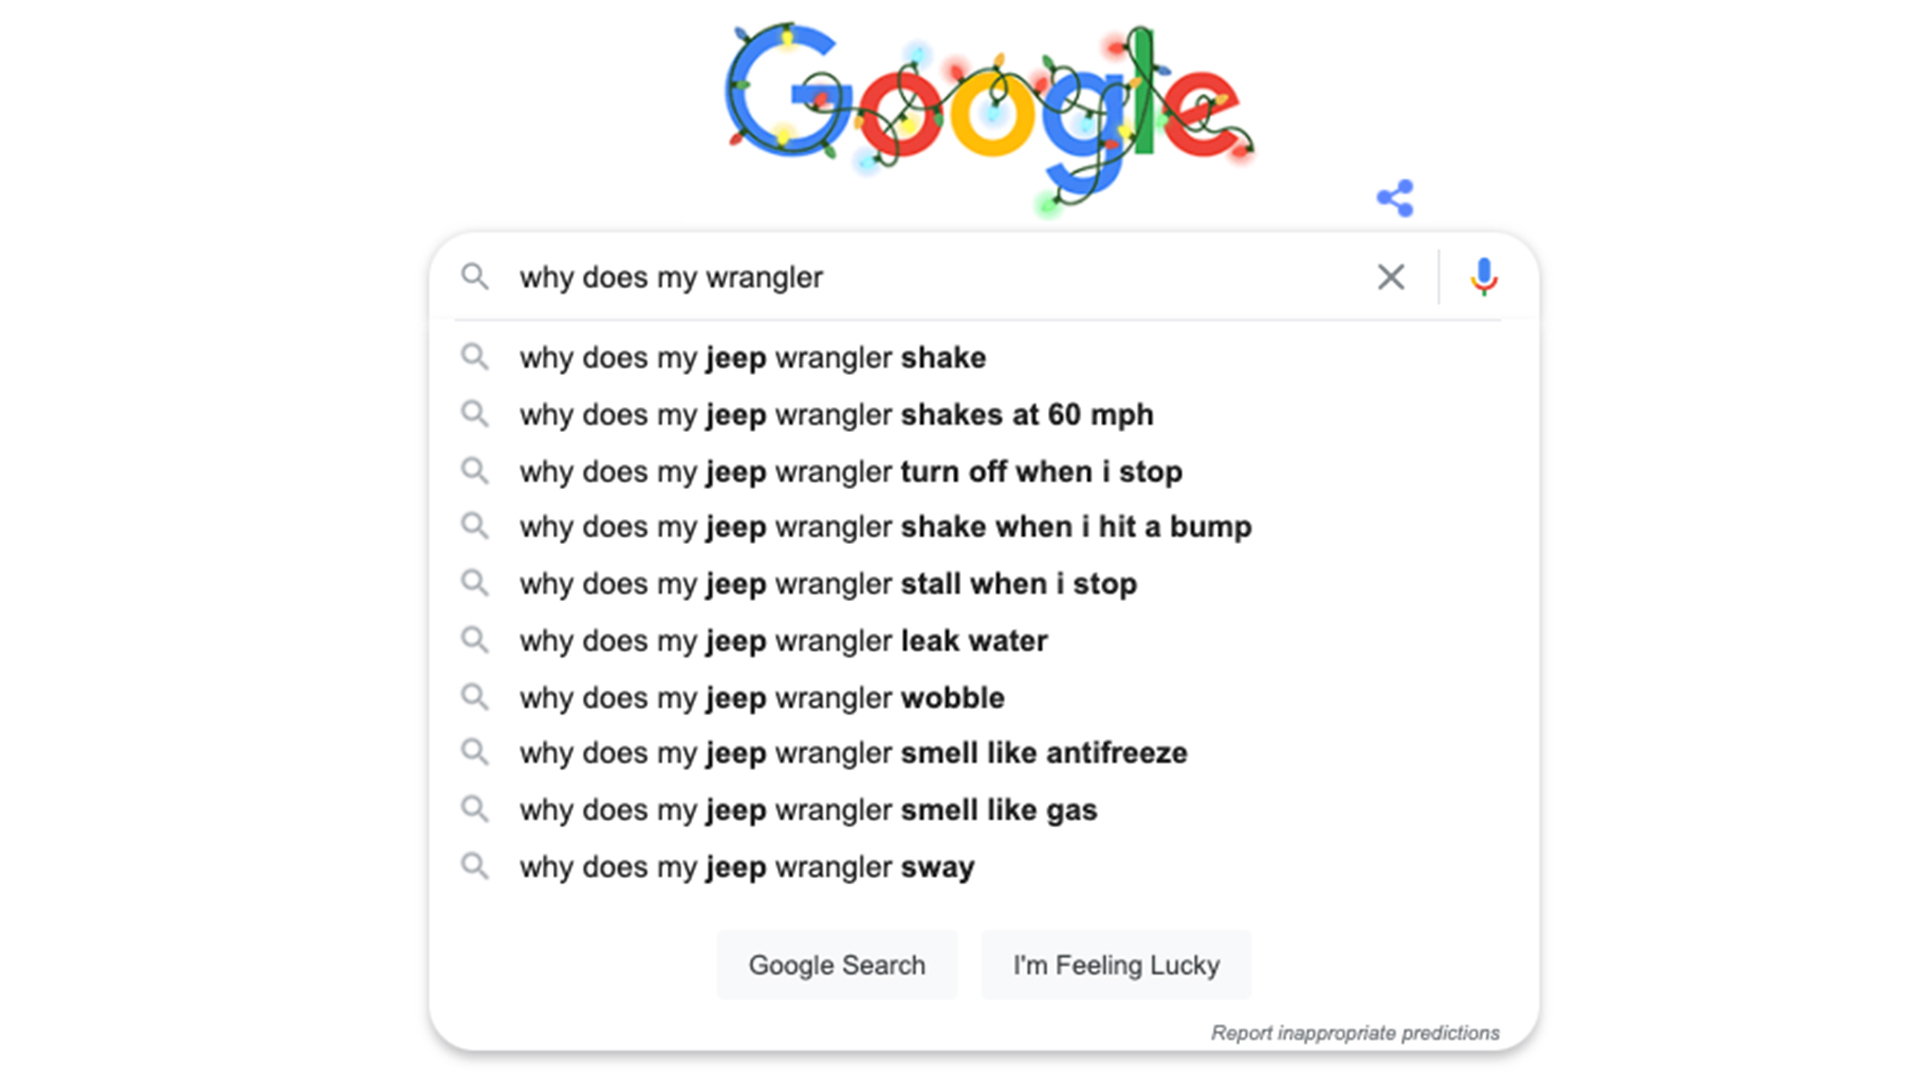Viewport: 1920px width, 1080px height.
Task: Pick the 'smell like antifreeze' suggestion
Action: tap(853, 753)
